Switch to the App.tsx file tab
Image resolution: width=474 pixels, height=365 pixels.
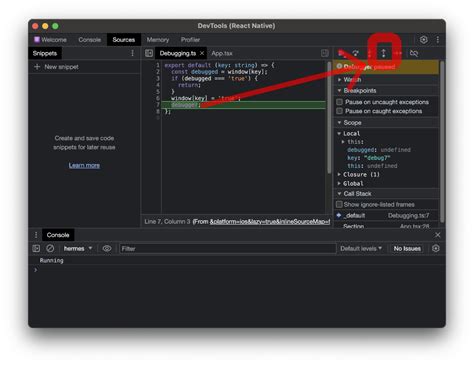click(x=222, y=53)
